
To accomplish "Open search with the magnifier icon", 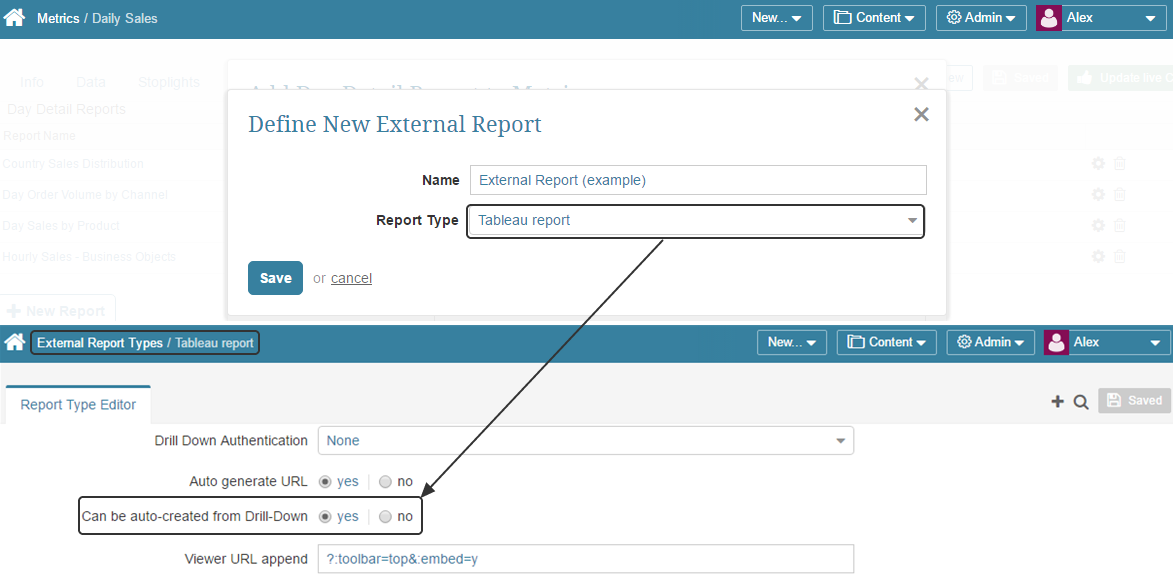I will [x=1081, y=400].
